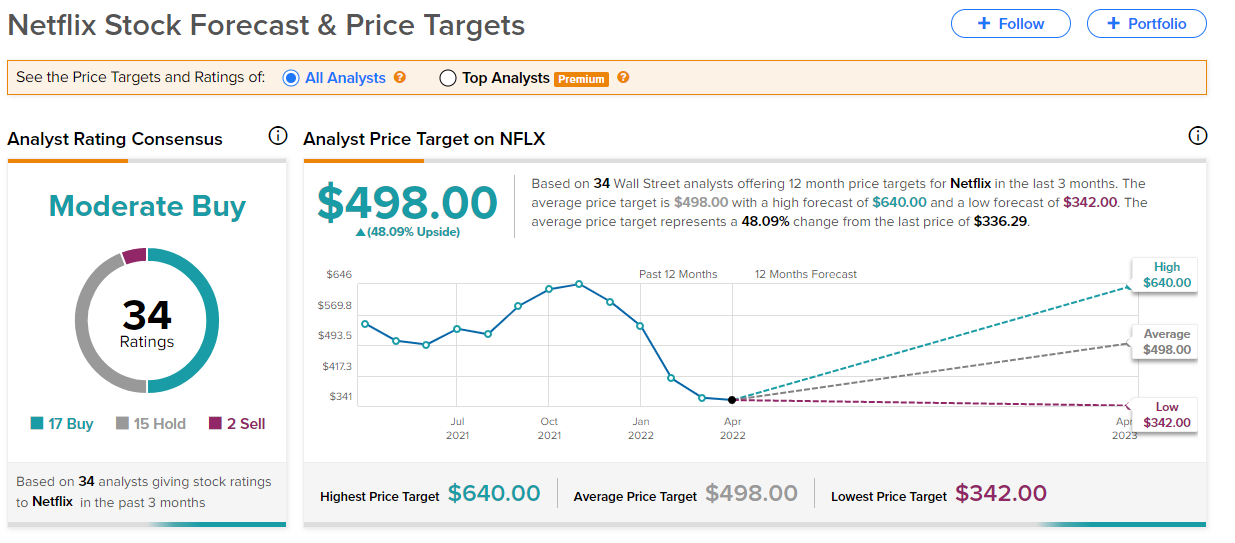Open info icon for Analyst Rating Consensus
1235x543 pixels.
(278, 136)
